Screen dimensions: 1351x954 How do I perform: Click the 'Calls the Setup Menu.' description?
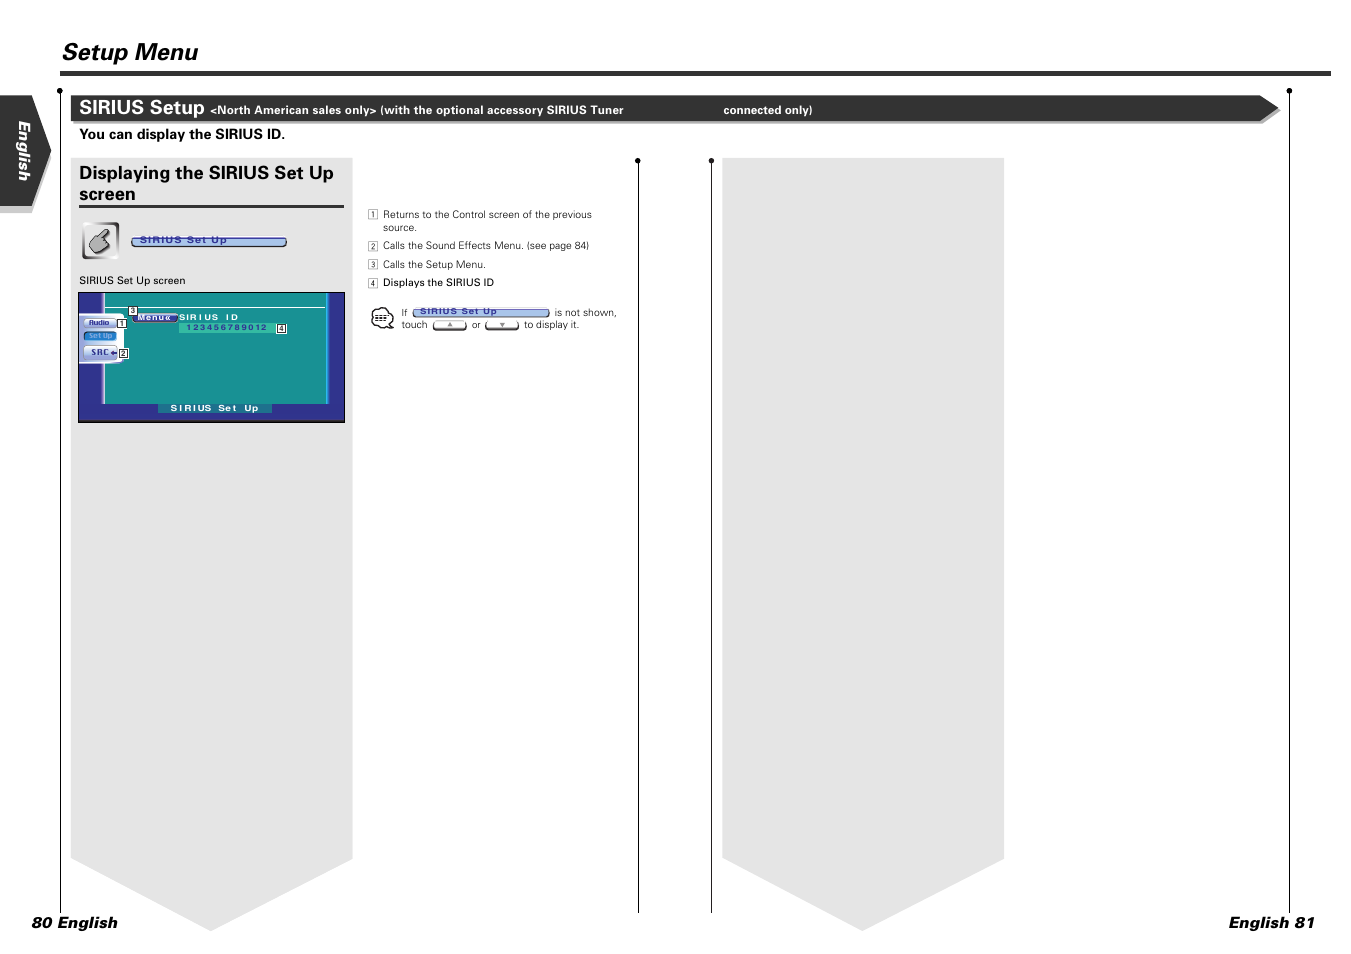point(434,265)
